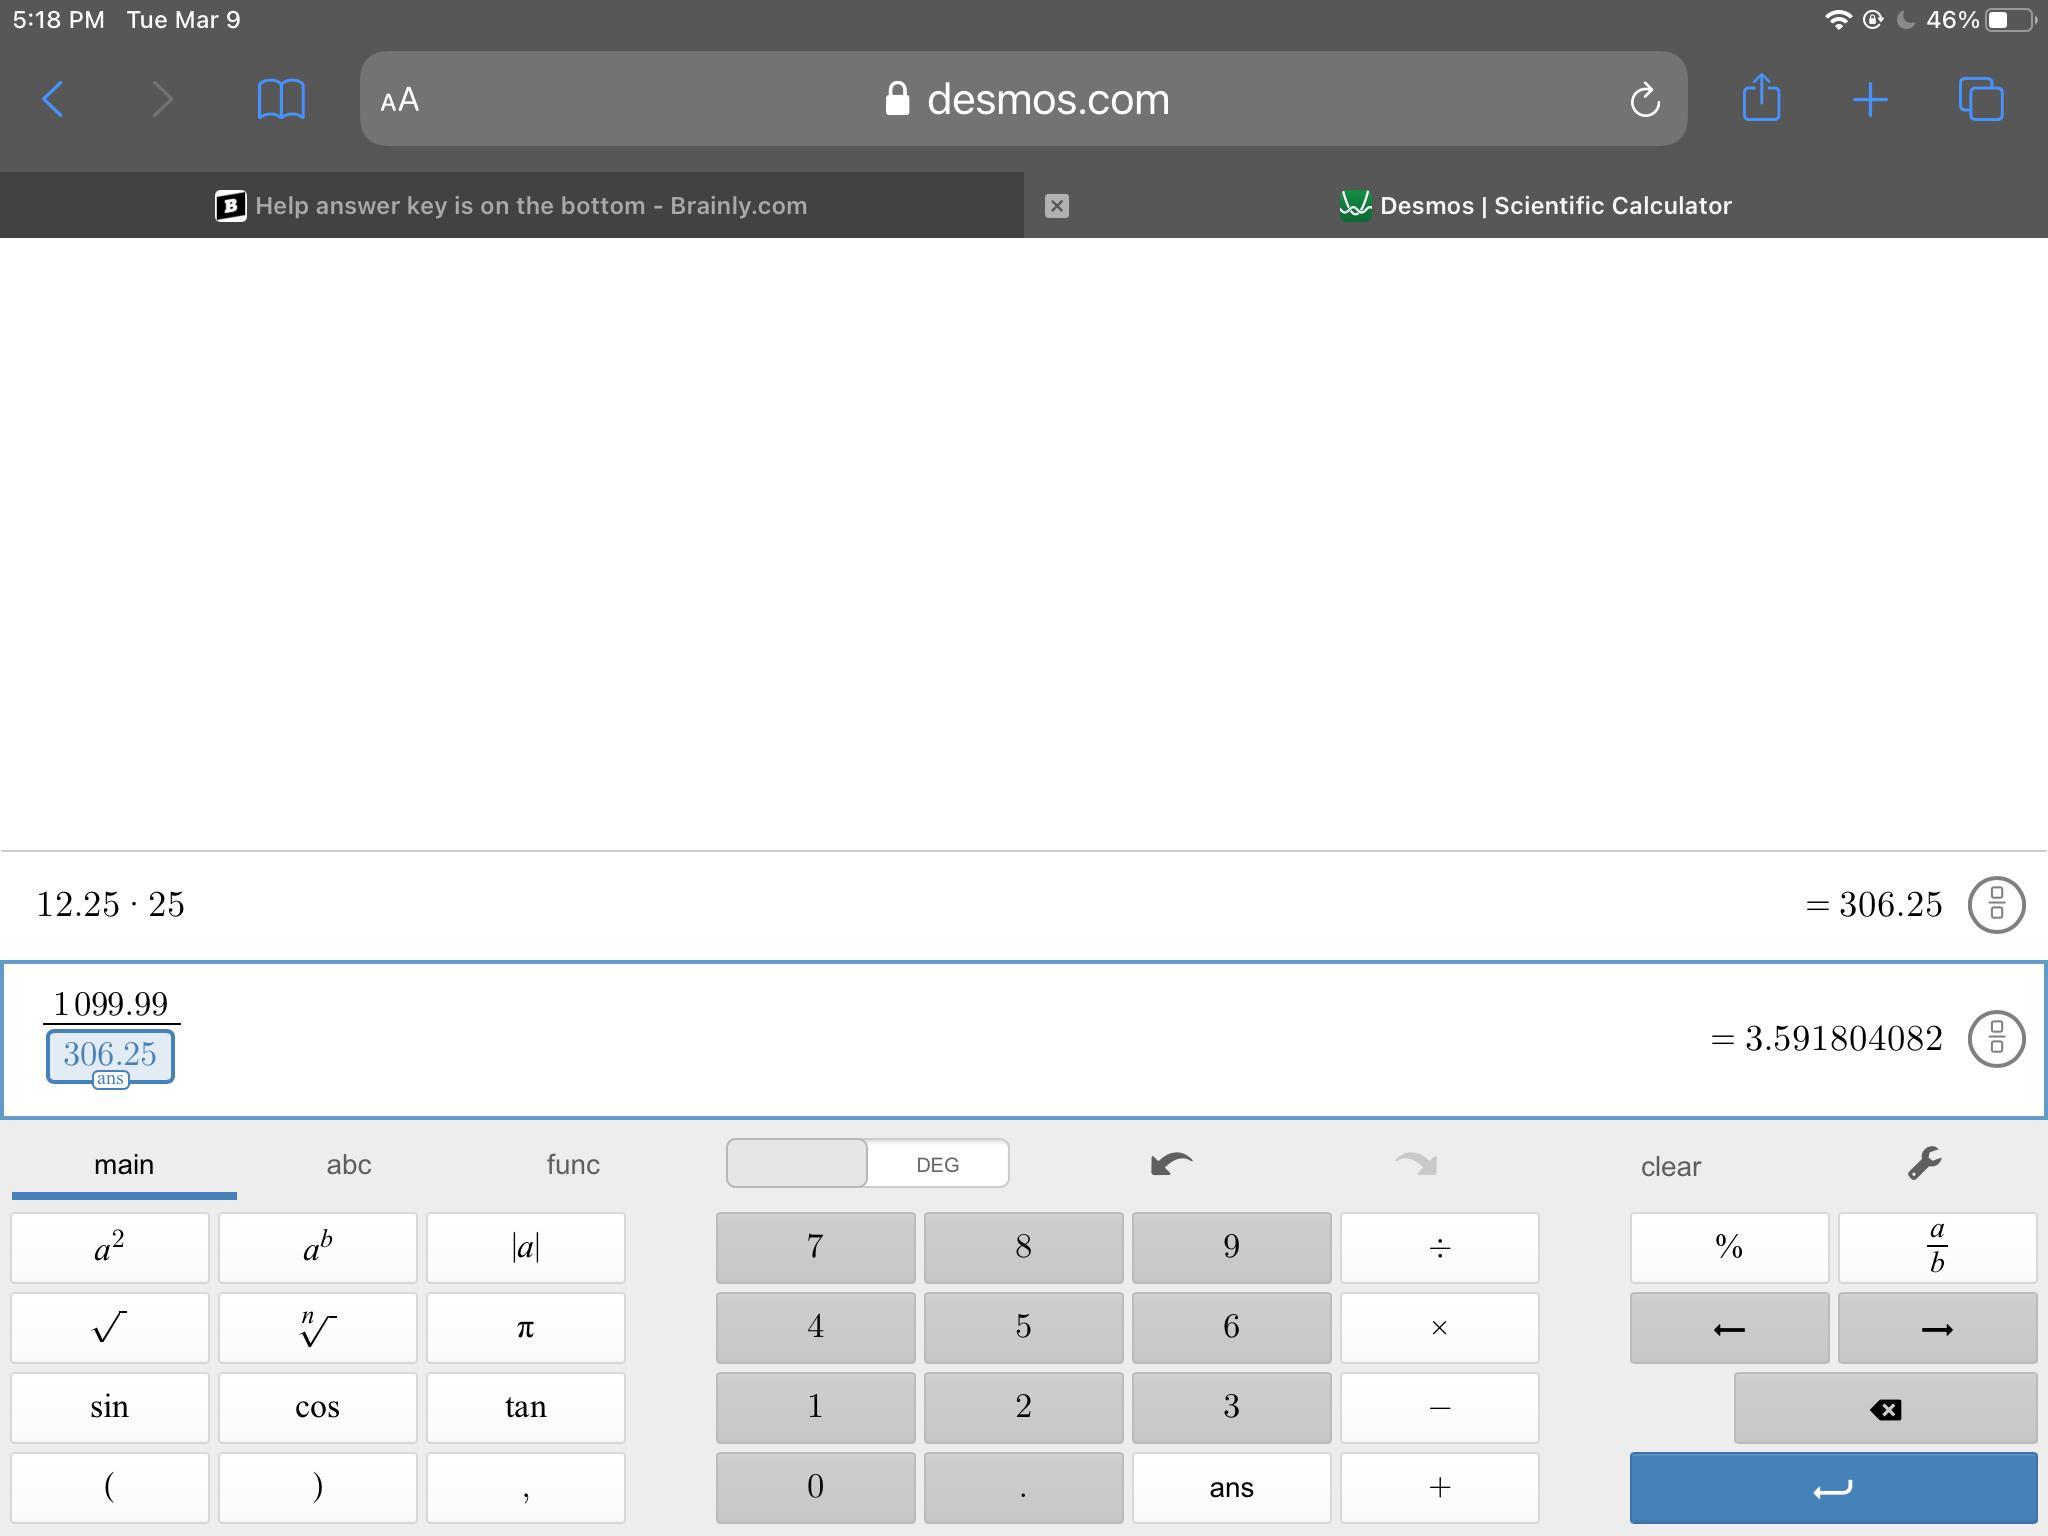Move cursor left with arrow key
Viewport: 2048px width, 1536px height.
(x=1728, y=1328)
